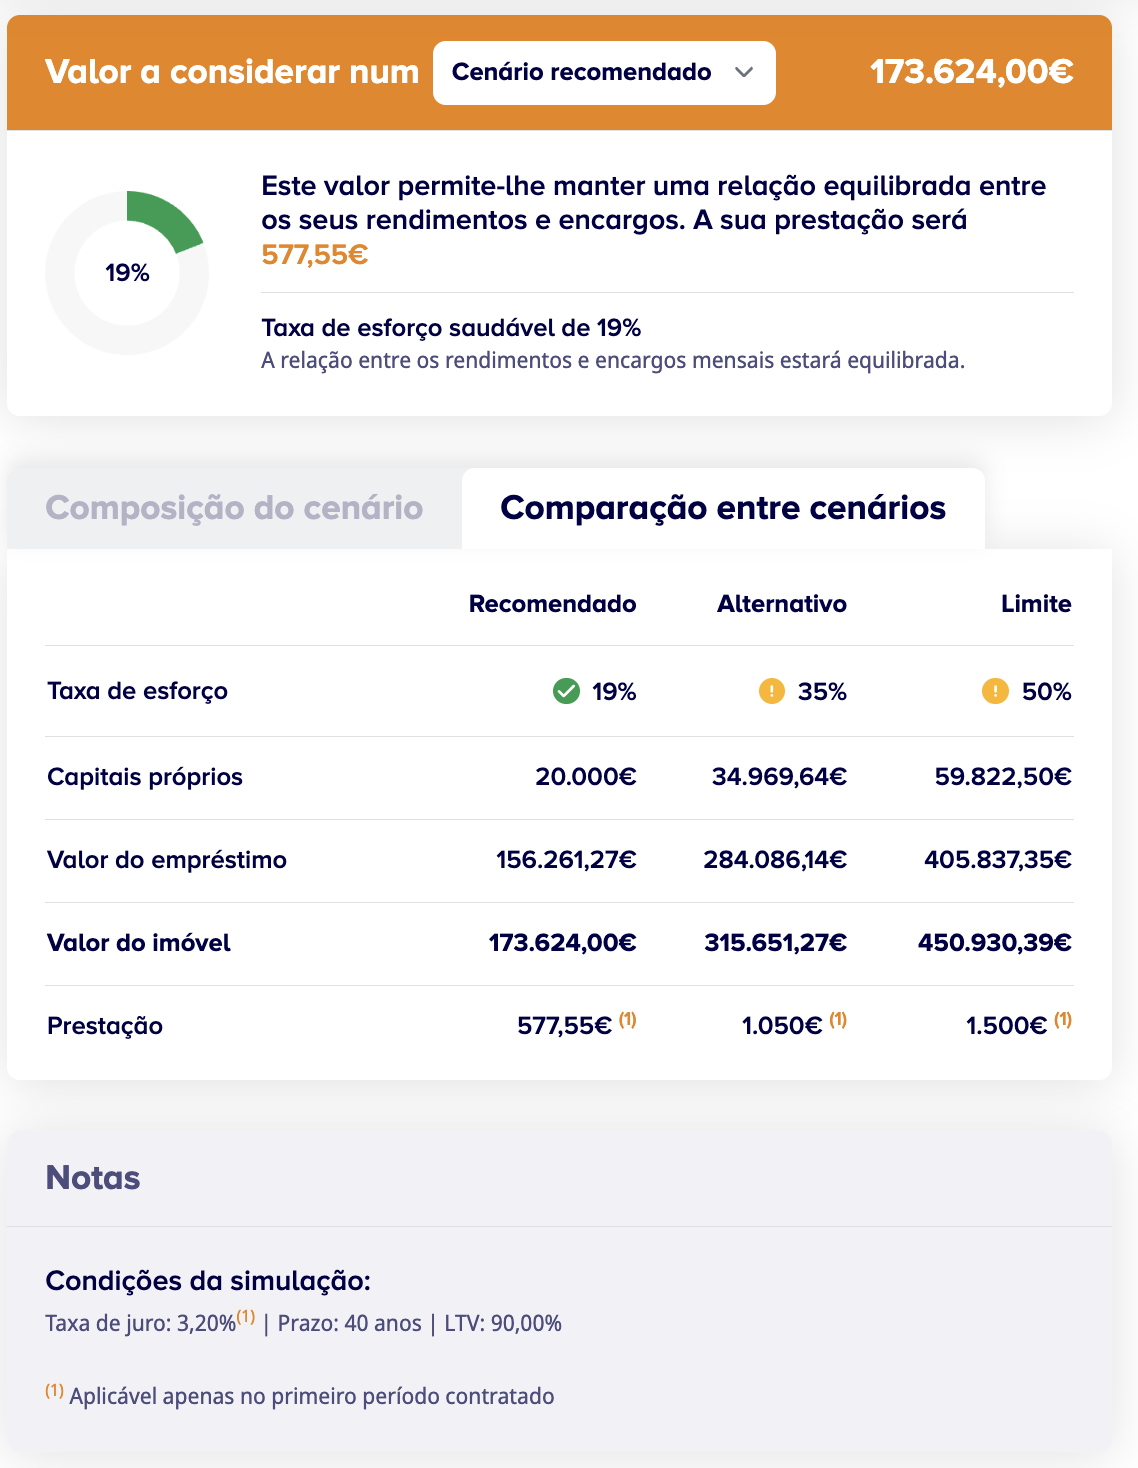The height and width of the screenshot is (1468, 1138).
Task: Click the footnote marker beside 577,55€ Prestação
Action: (627, 1020)
